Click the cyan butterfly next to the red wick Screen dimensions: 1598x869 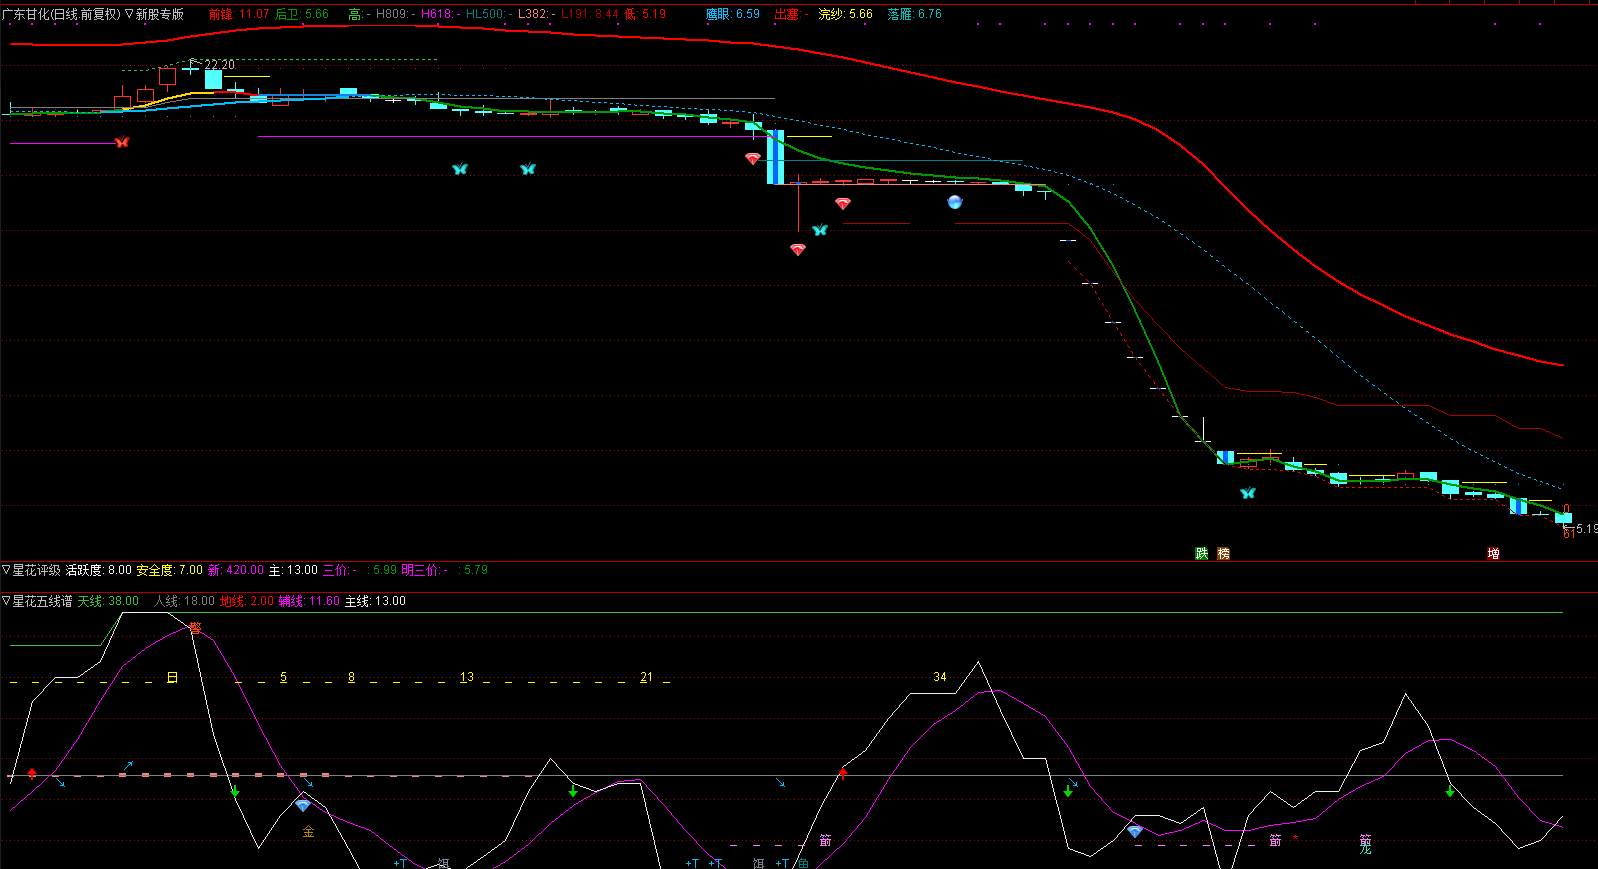tap(820, 230)
